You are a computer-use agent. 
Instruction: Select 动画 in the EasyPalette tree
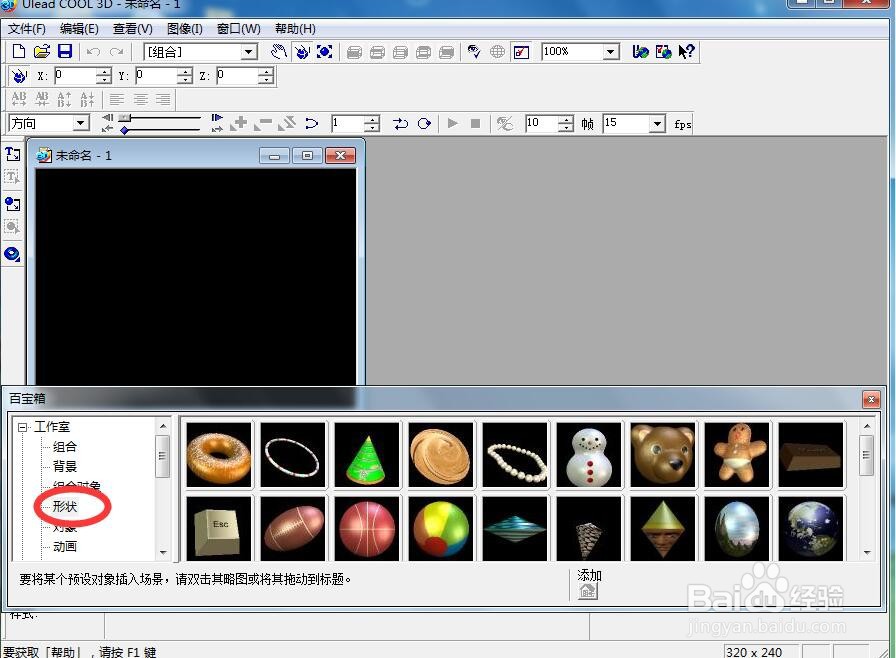[65, 547]
